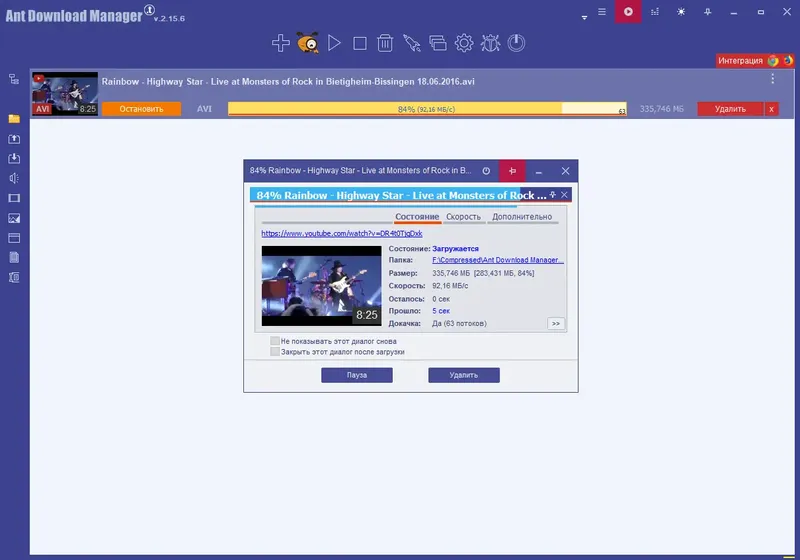The height and width of the screenshot is (560, 800).
Task: Toggle the red pin button in the download dialog
Action: 512,171
